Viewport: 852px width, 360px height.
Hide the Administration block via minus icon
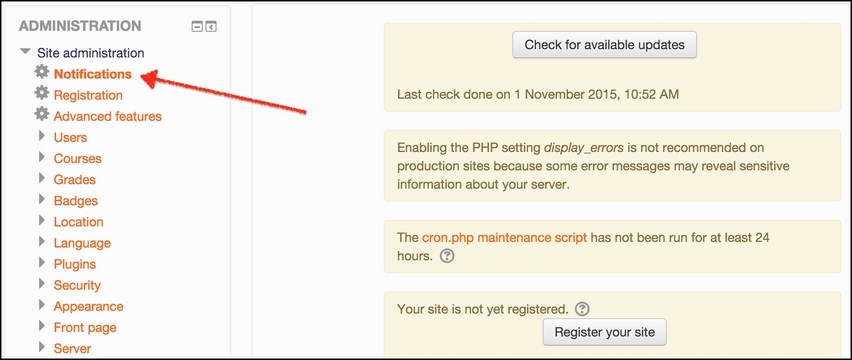(197, 26)
